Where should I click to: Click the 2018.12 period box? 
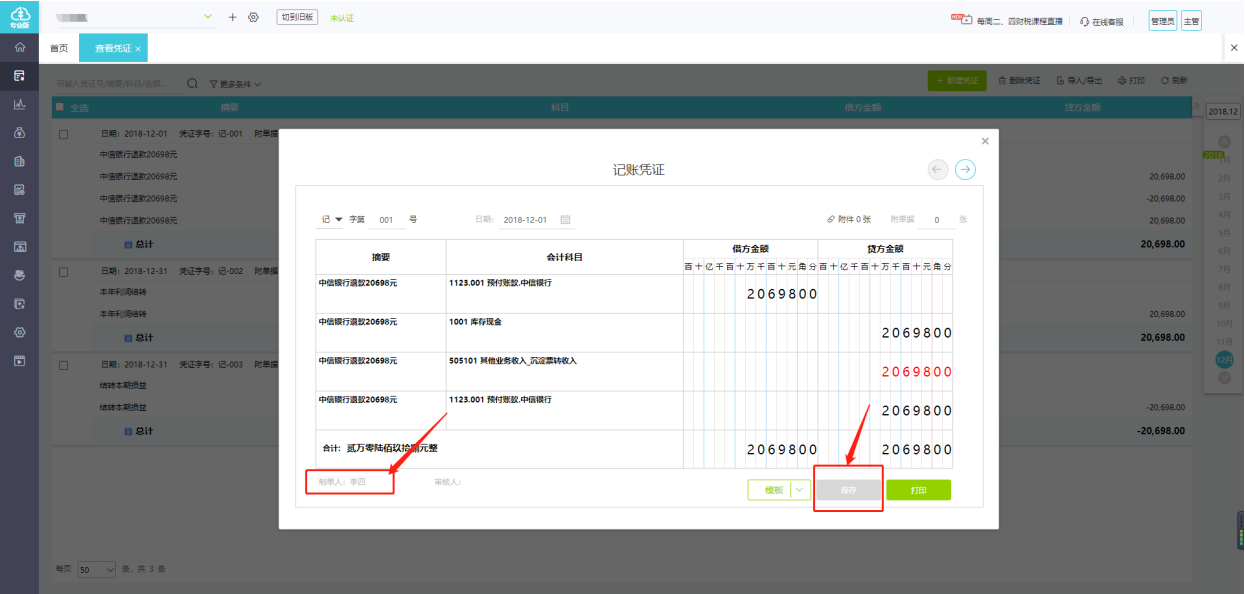(x=1223, y=112)
